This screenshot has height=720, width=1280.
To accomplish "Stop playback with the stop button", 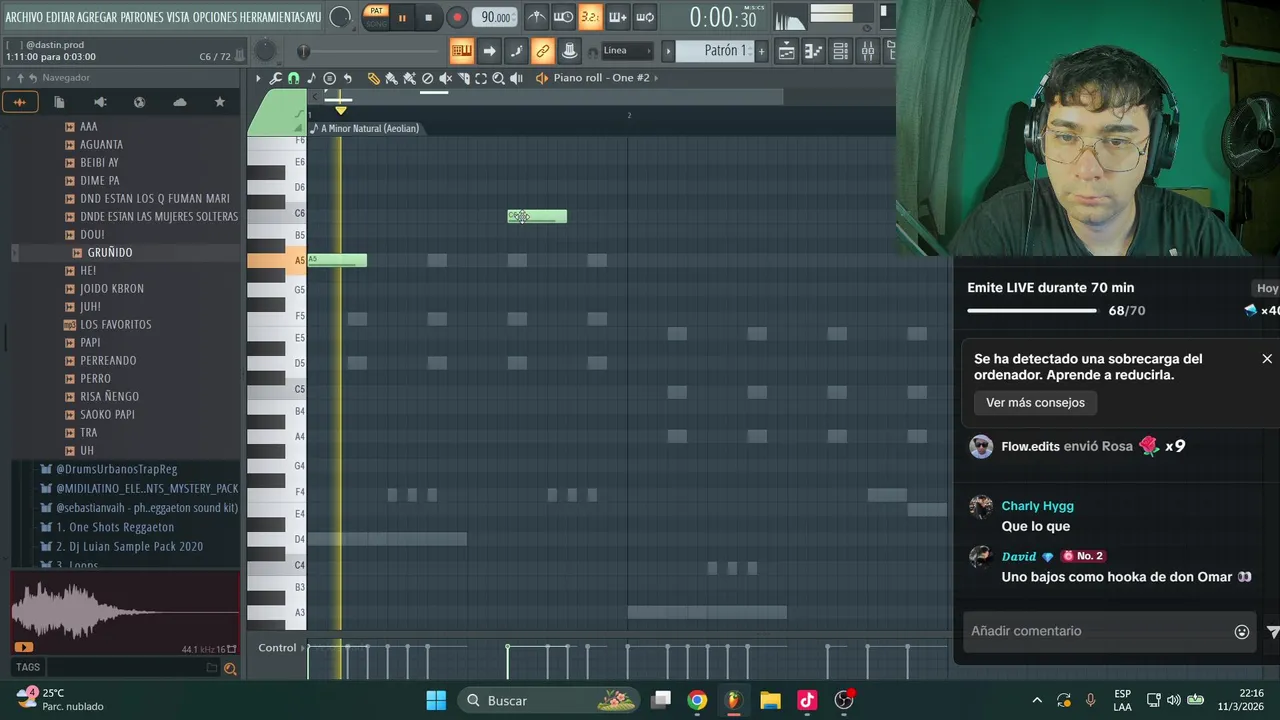I will (x=428, y=17).
